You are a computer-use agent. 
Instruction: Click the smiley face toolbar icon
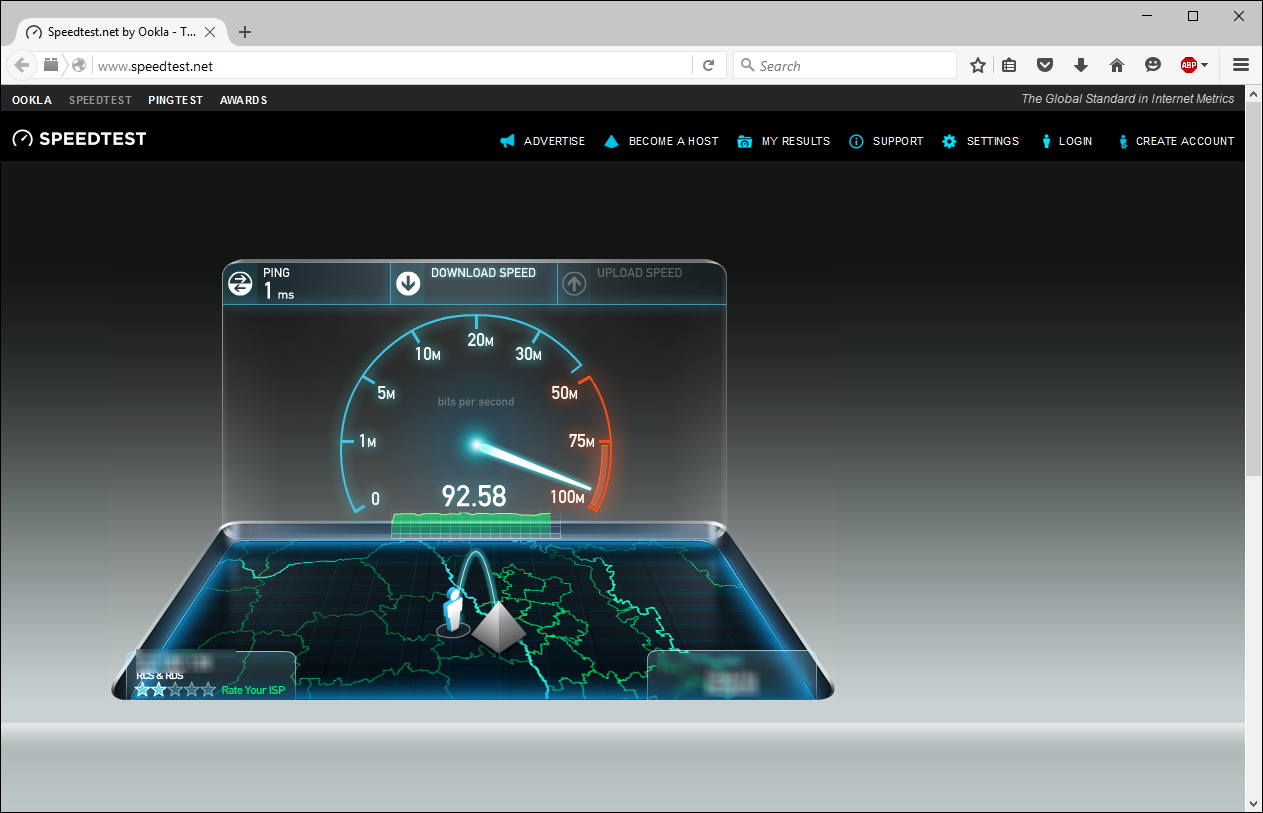[x=1153, y=65]
